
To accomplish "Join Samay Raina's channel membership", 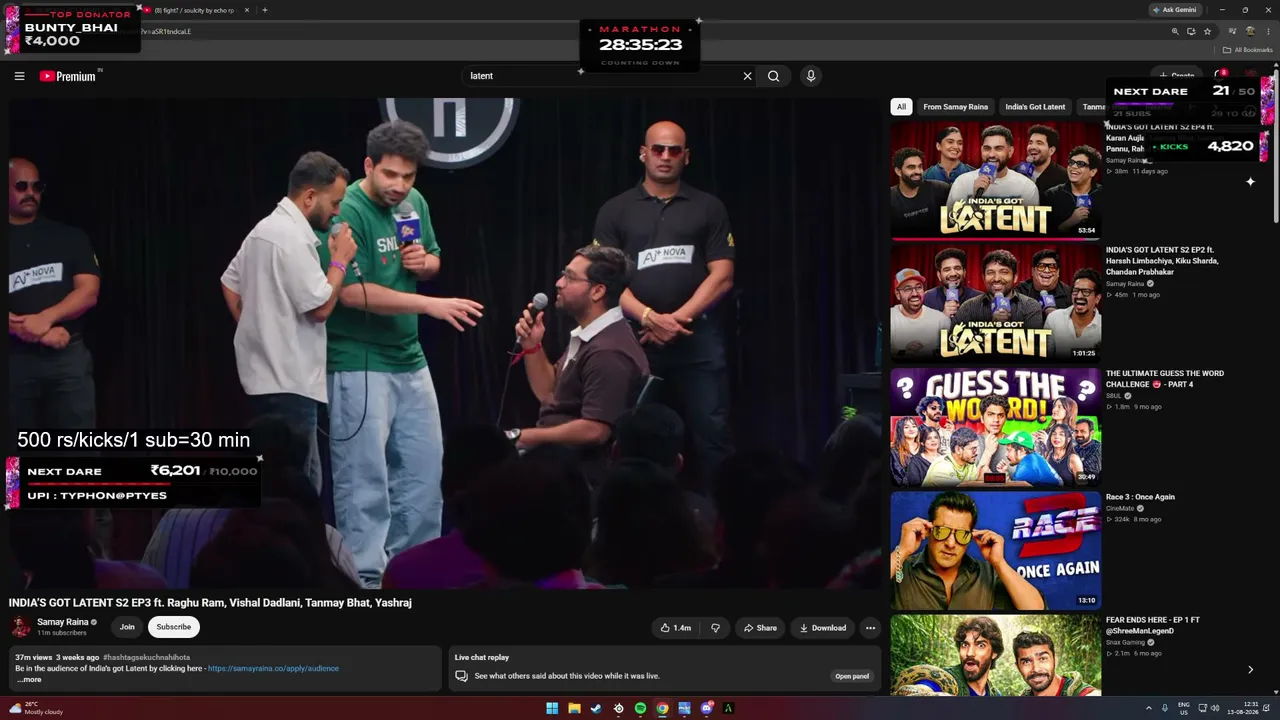I will (x=127, y=627).
